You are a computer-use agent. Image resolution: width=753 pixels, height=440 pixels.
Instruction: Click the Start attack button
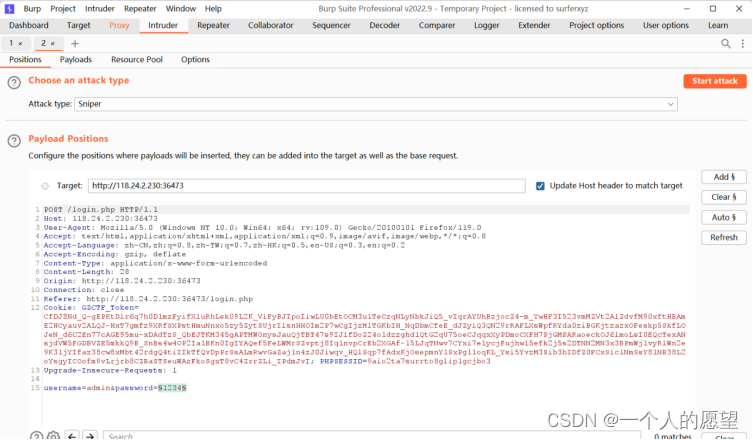[715, 81]
